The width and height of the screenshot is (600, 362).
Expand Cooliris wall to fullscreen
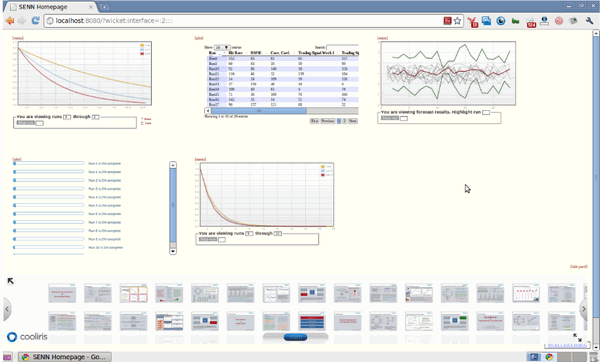[577, 337]
